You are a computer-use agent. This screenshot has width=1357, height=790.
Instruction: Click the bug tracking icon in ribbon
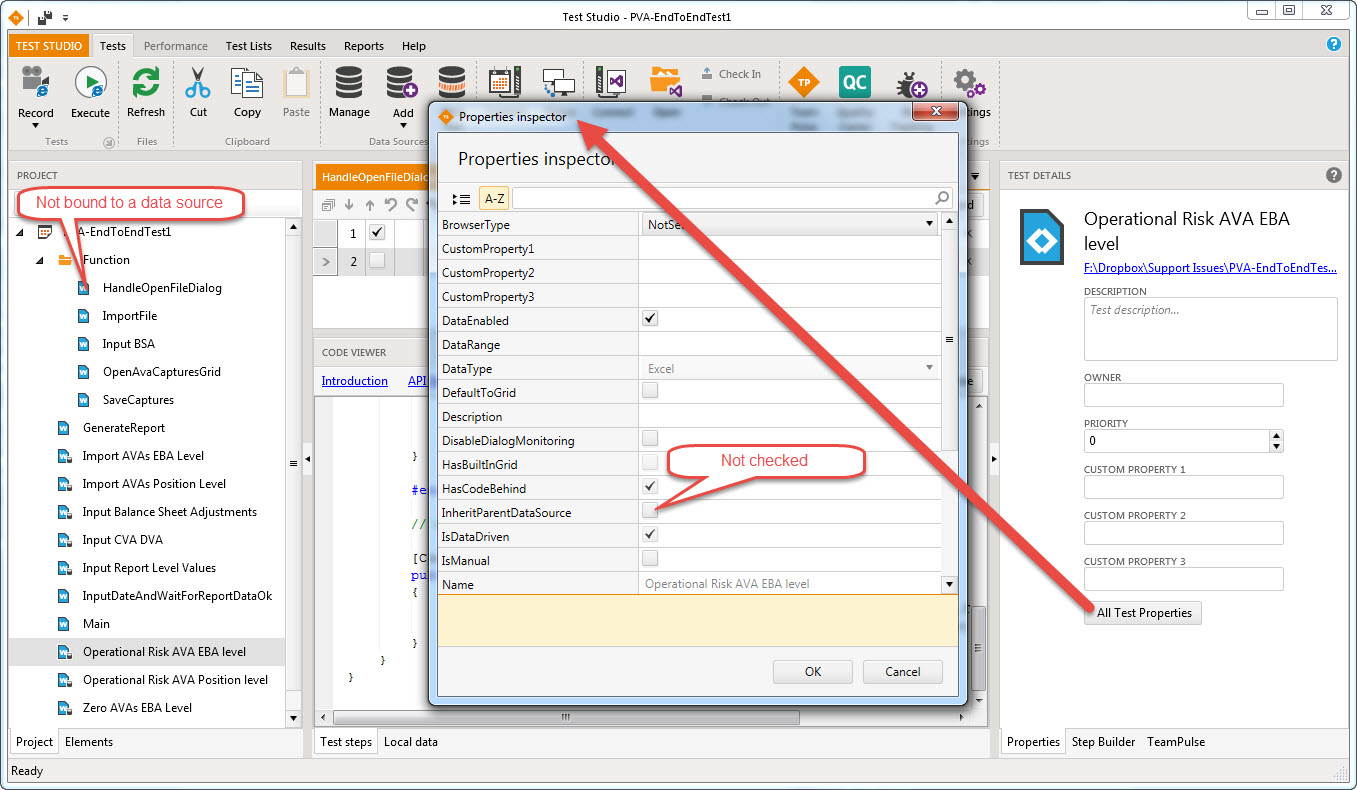[910, 83]
